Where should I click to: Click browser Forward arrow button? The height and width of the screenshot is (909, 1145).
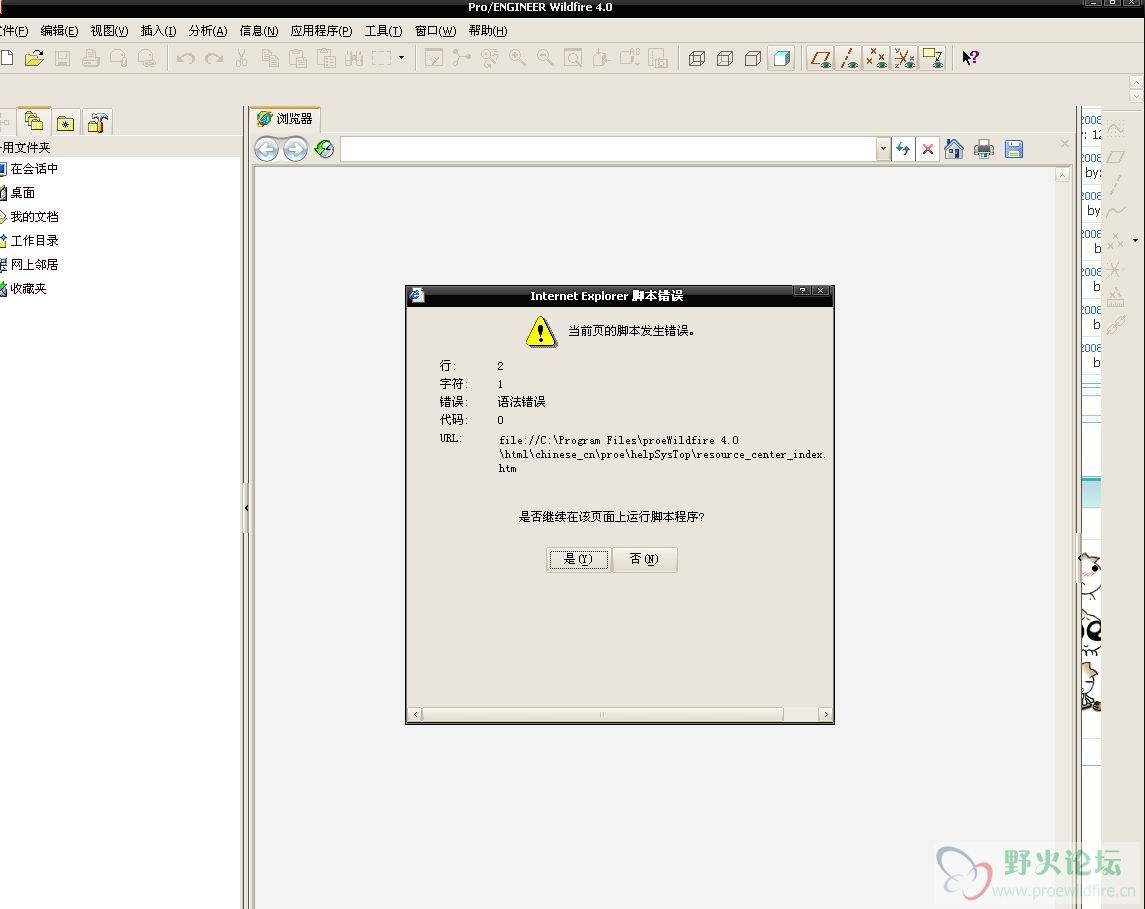point(295,150)
